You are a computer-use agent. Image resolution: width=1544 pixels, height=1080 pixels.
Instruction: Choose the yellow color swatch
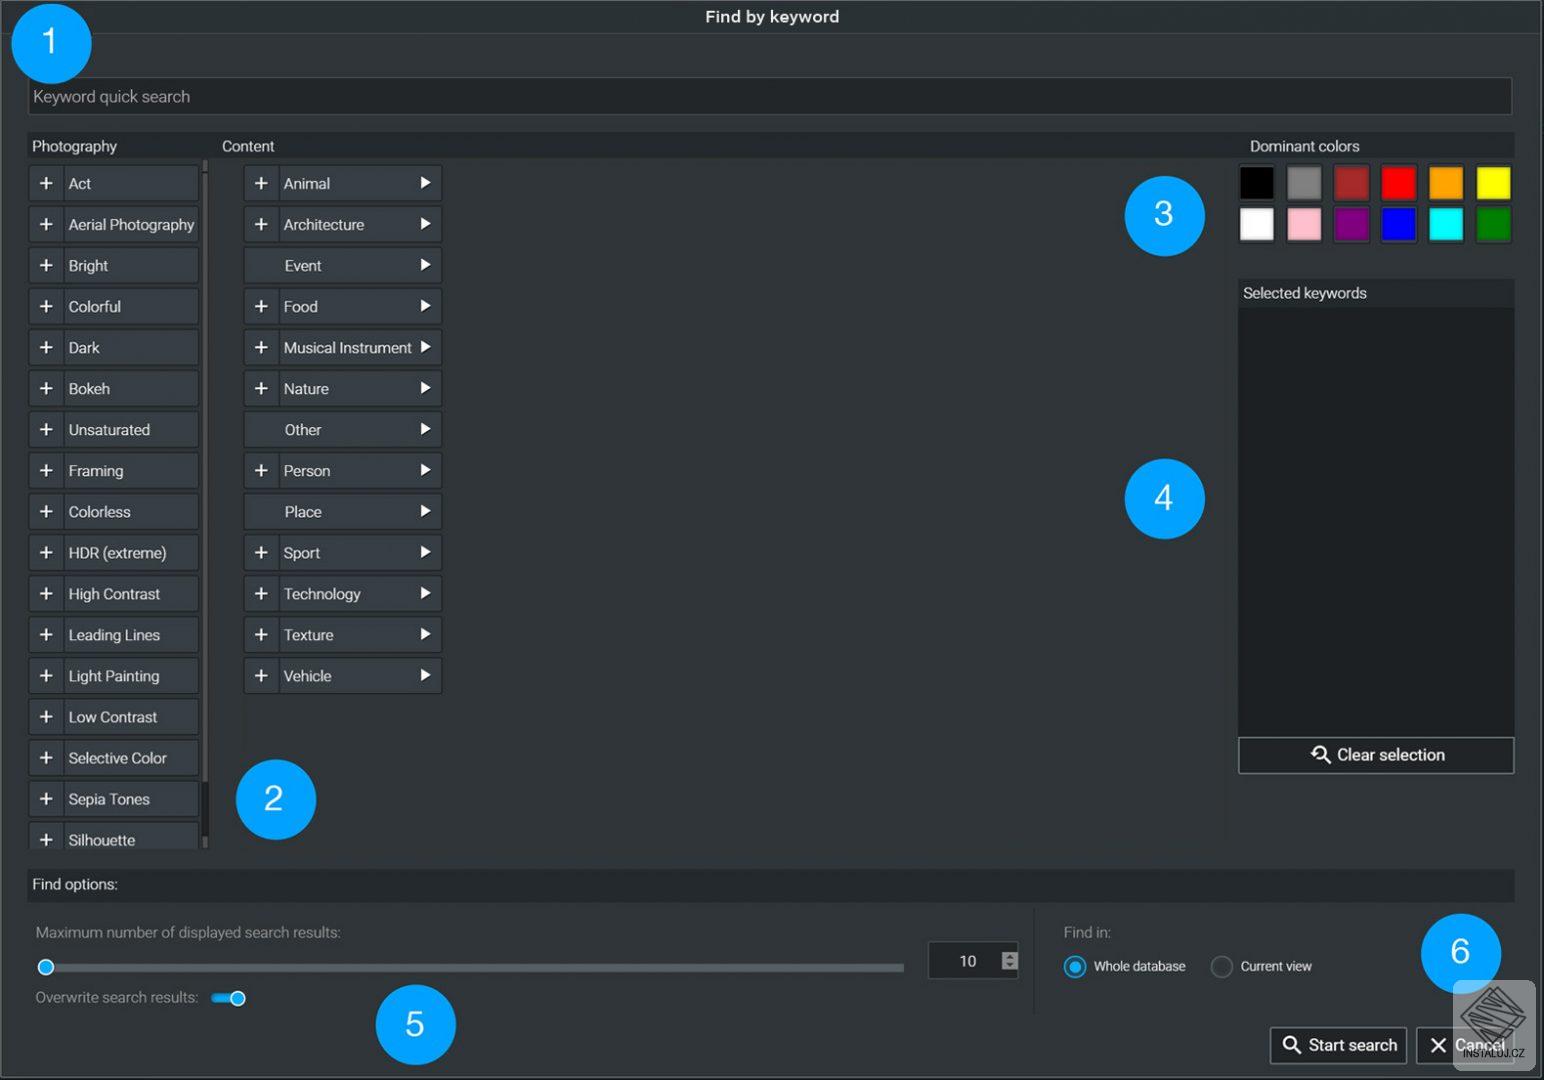point(1493,183)
